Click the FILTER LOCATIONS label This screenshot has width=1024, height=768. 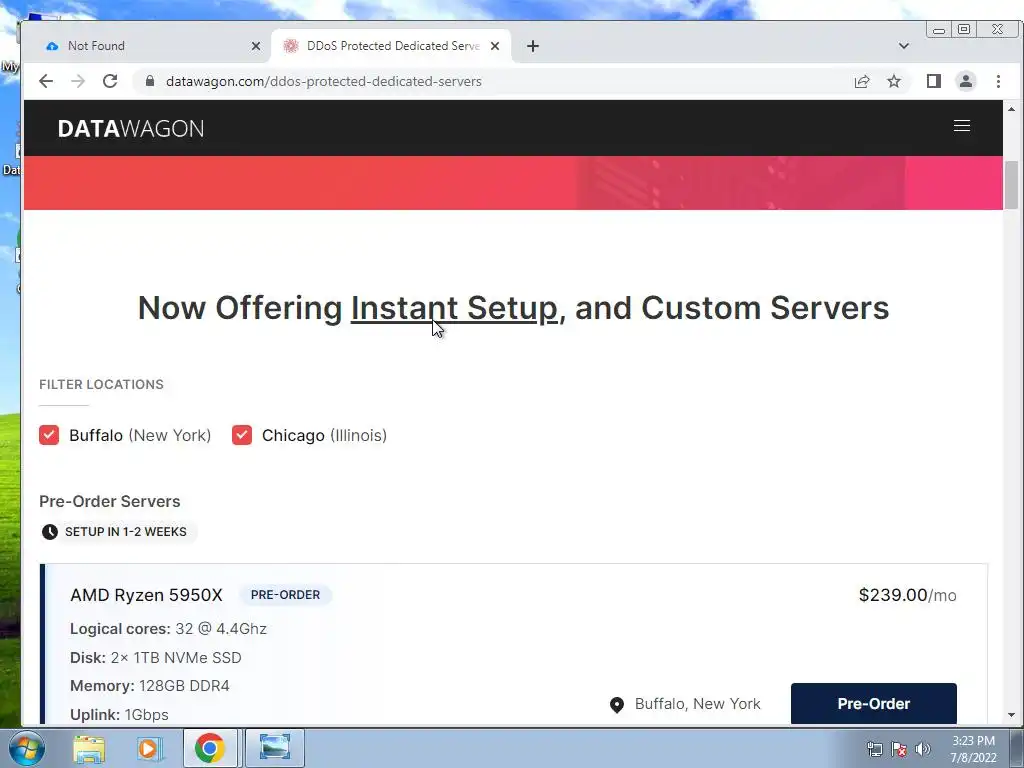(101, 385)
